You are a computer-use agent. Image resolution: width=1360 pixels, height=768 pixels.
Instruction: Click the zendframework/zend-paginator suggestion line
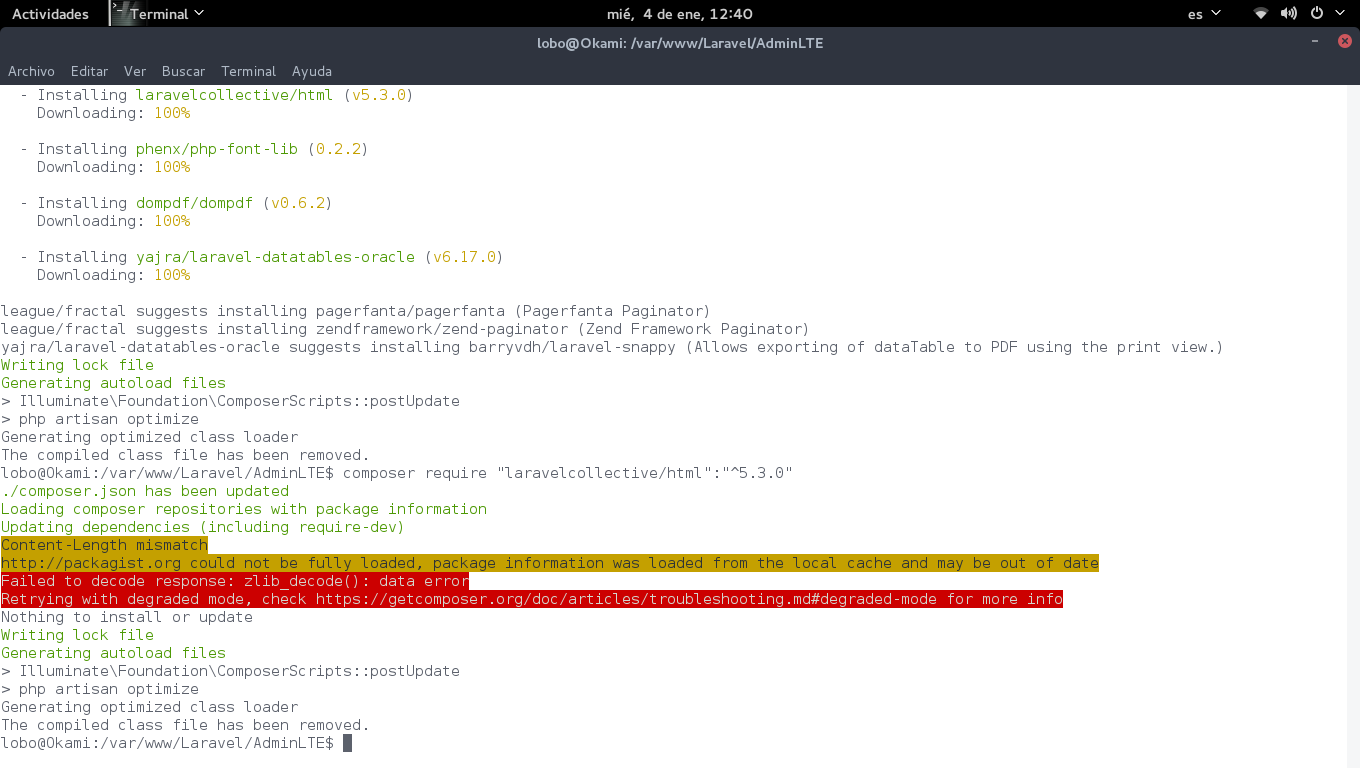pyautogui.click(x=405, y=329)
